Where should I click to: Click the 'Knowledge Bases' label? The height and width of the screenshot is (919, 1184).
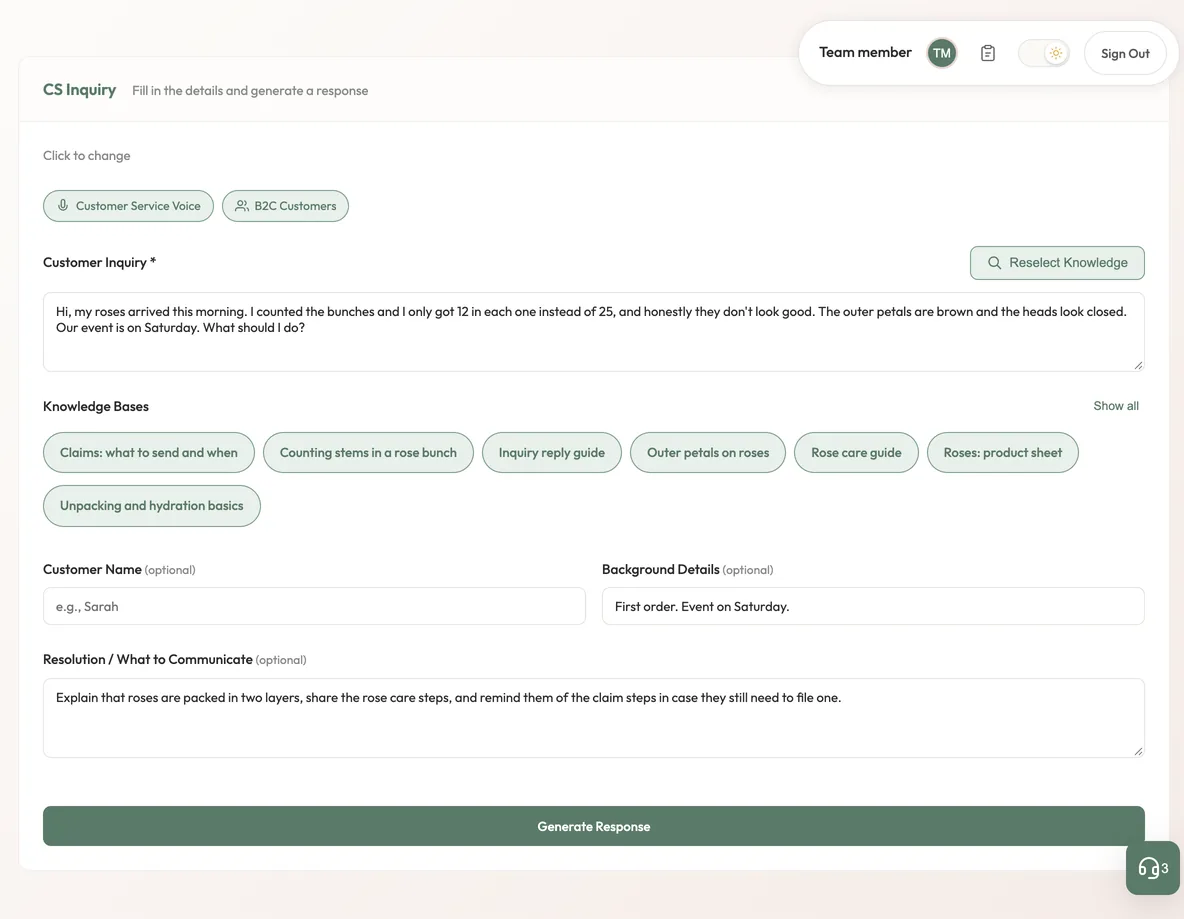point(96,406)
